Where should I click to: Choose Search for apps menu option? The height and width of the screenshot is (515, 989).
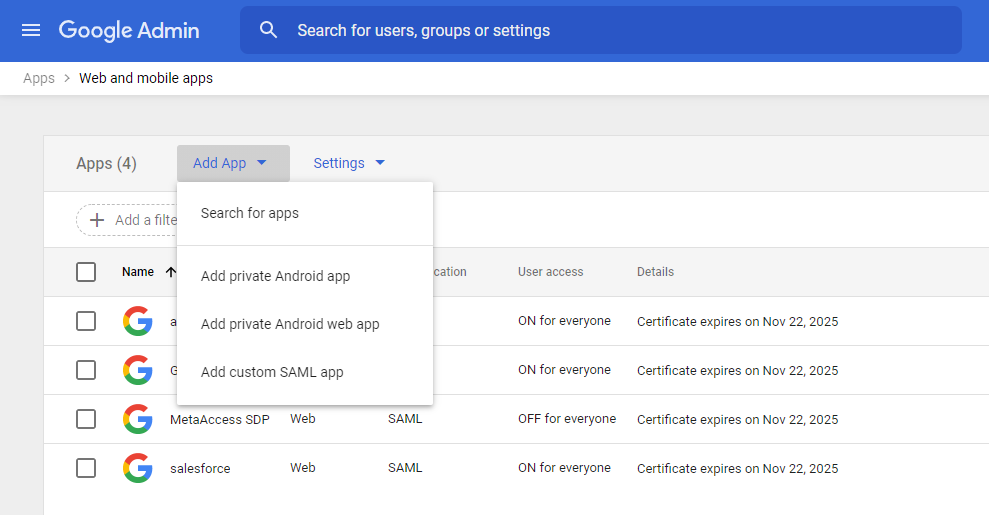tap(250, 213)
